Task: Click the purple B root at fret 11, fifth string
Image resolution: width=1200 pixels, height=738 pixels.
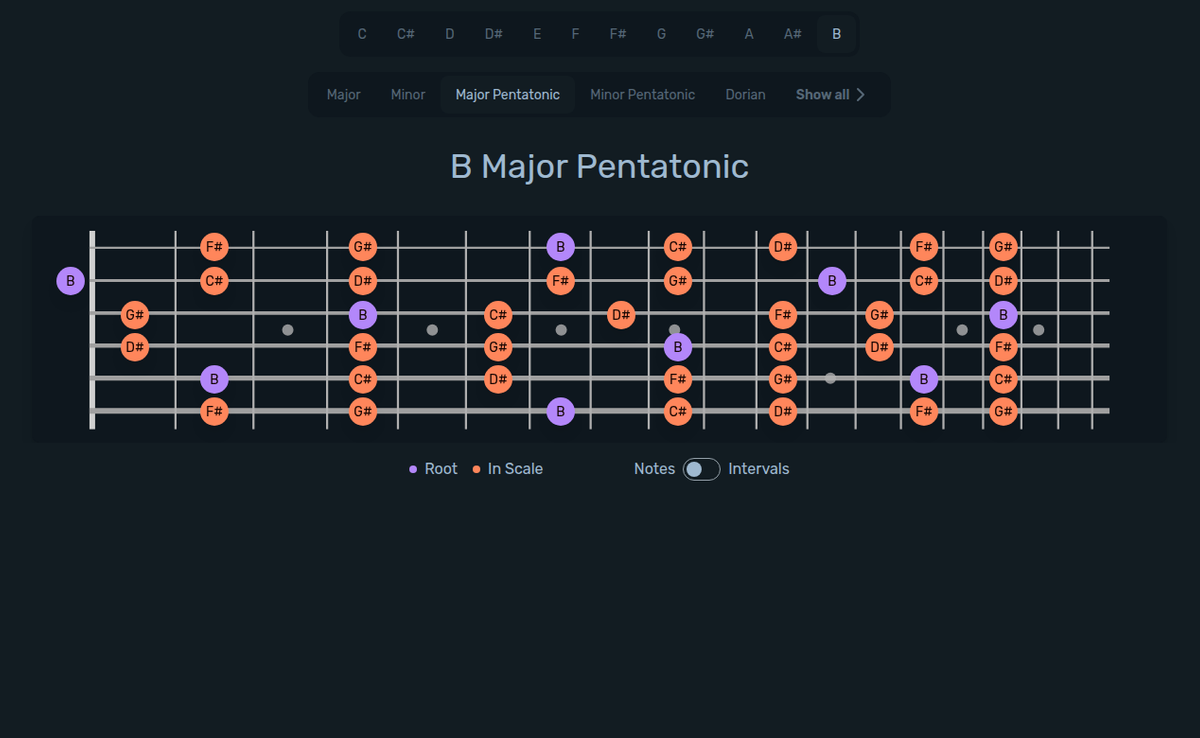Action: pos(923,379)
